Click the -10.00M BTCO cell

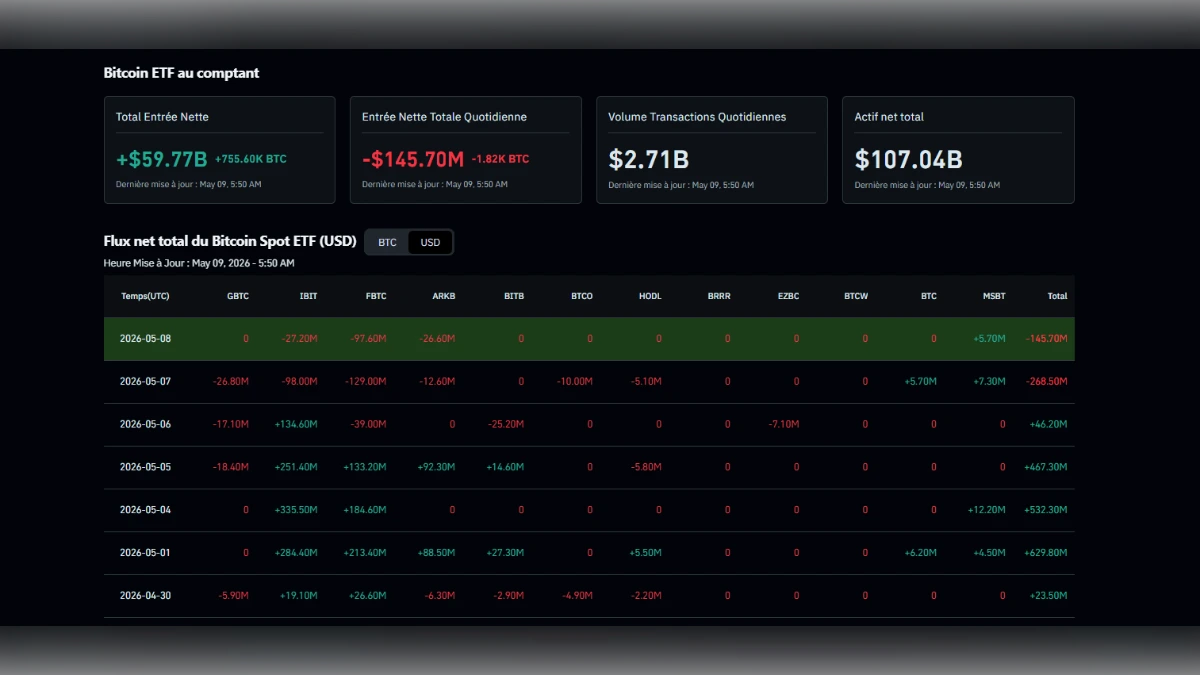[575, 382]
